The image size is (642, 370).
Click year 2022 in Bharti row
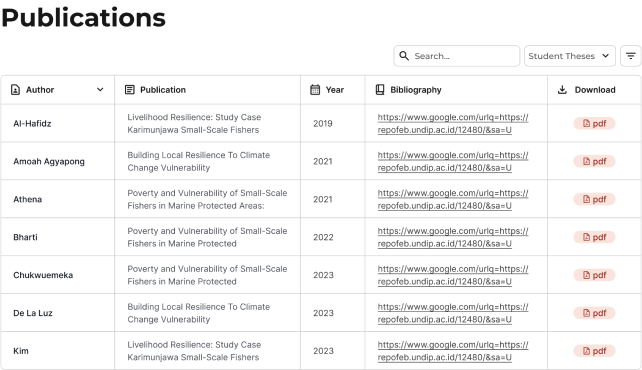pos(323,237)
